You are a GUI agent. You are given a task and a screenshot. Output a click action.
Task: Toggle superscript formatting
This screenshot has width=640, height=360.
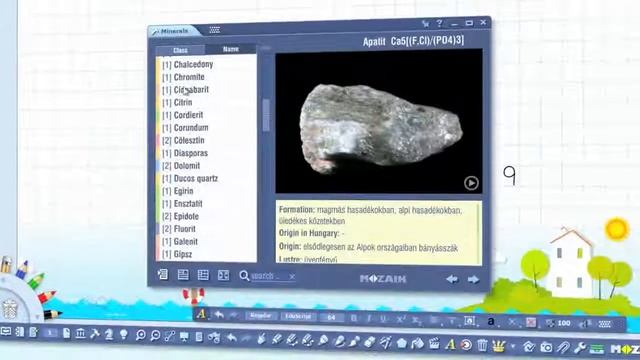click(400, 320)
